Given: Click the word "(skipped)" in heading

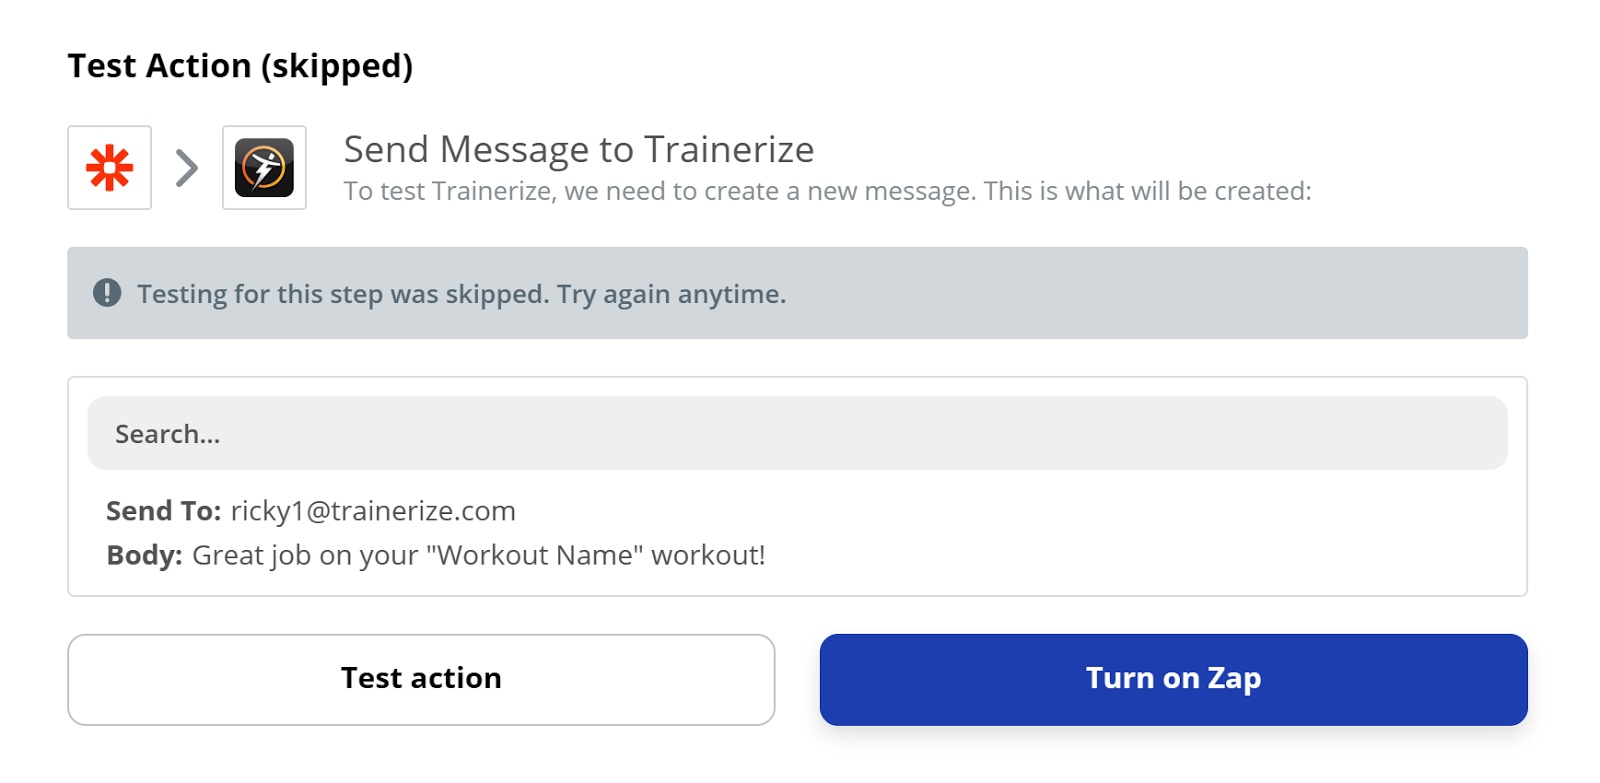Looking at the screenshot, I should click(x=337, y=66).
